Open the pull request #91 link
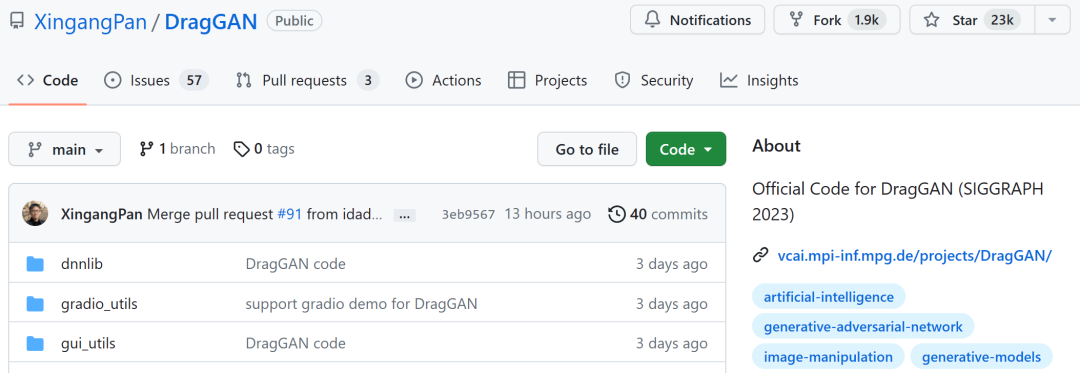Image resolution: width=1080 pixels, height=373 pixels. (x=290, y=215)
